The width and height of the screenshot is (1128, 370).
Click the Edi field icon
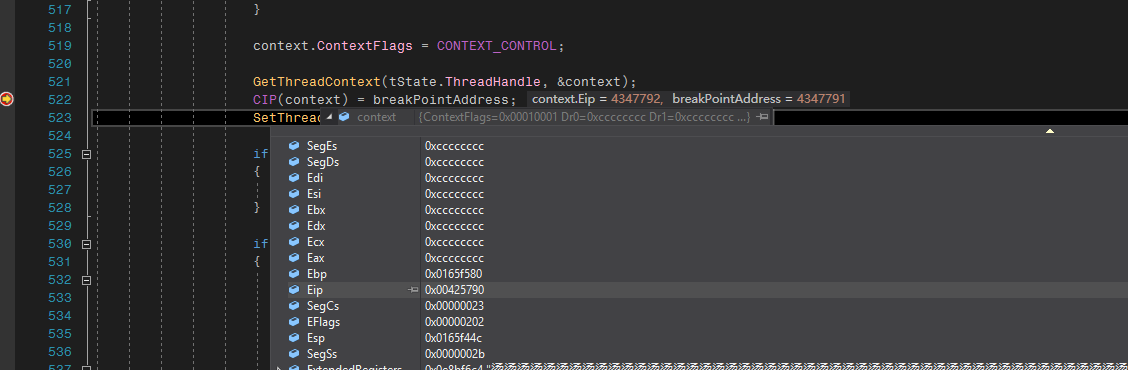(294, 178)
